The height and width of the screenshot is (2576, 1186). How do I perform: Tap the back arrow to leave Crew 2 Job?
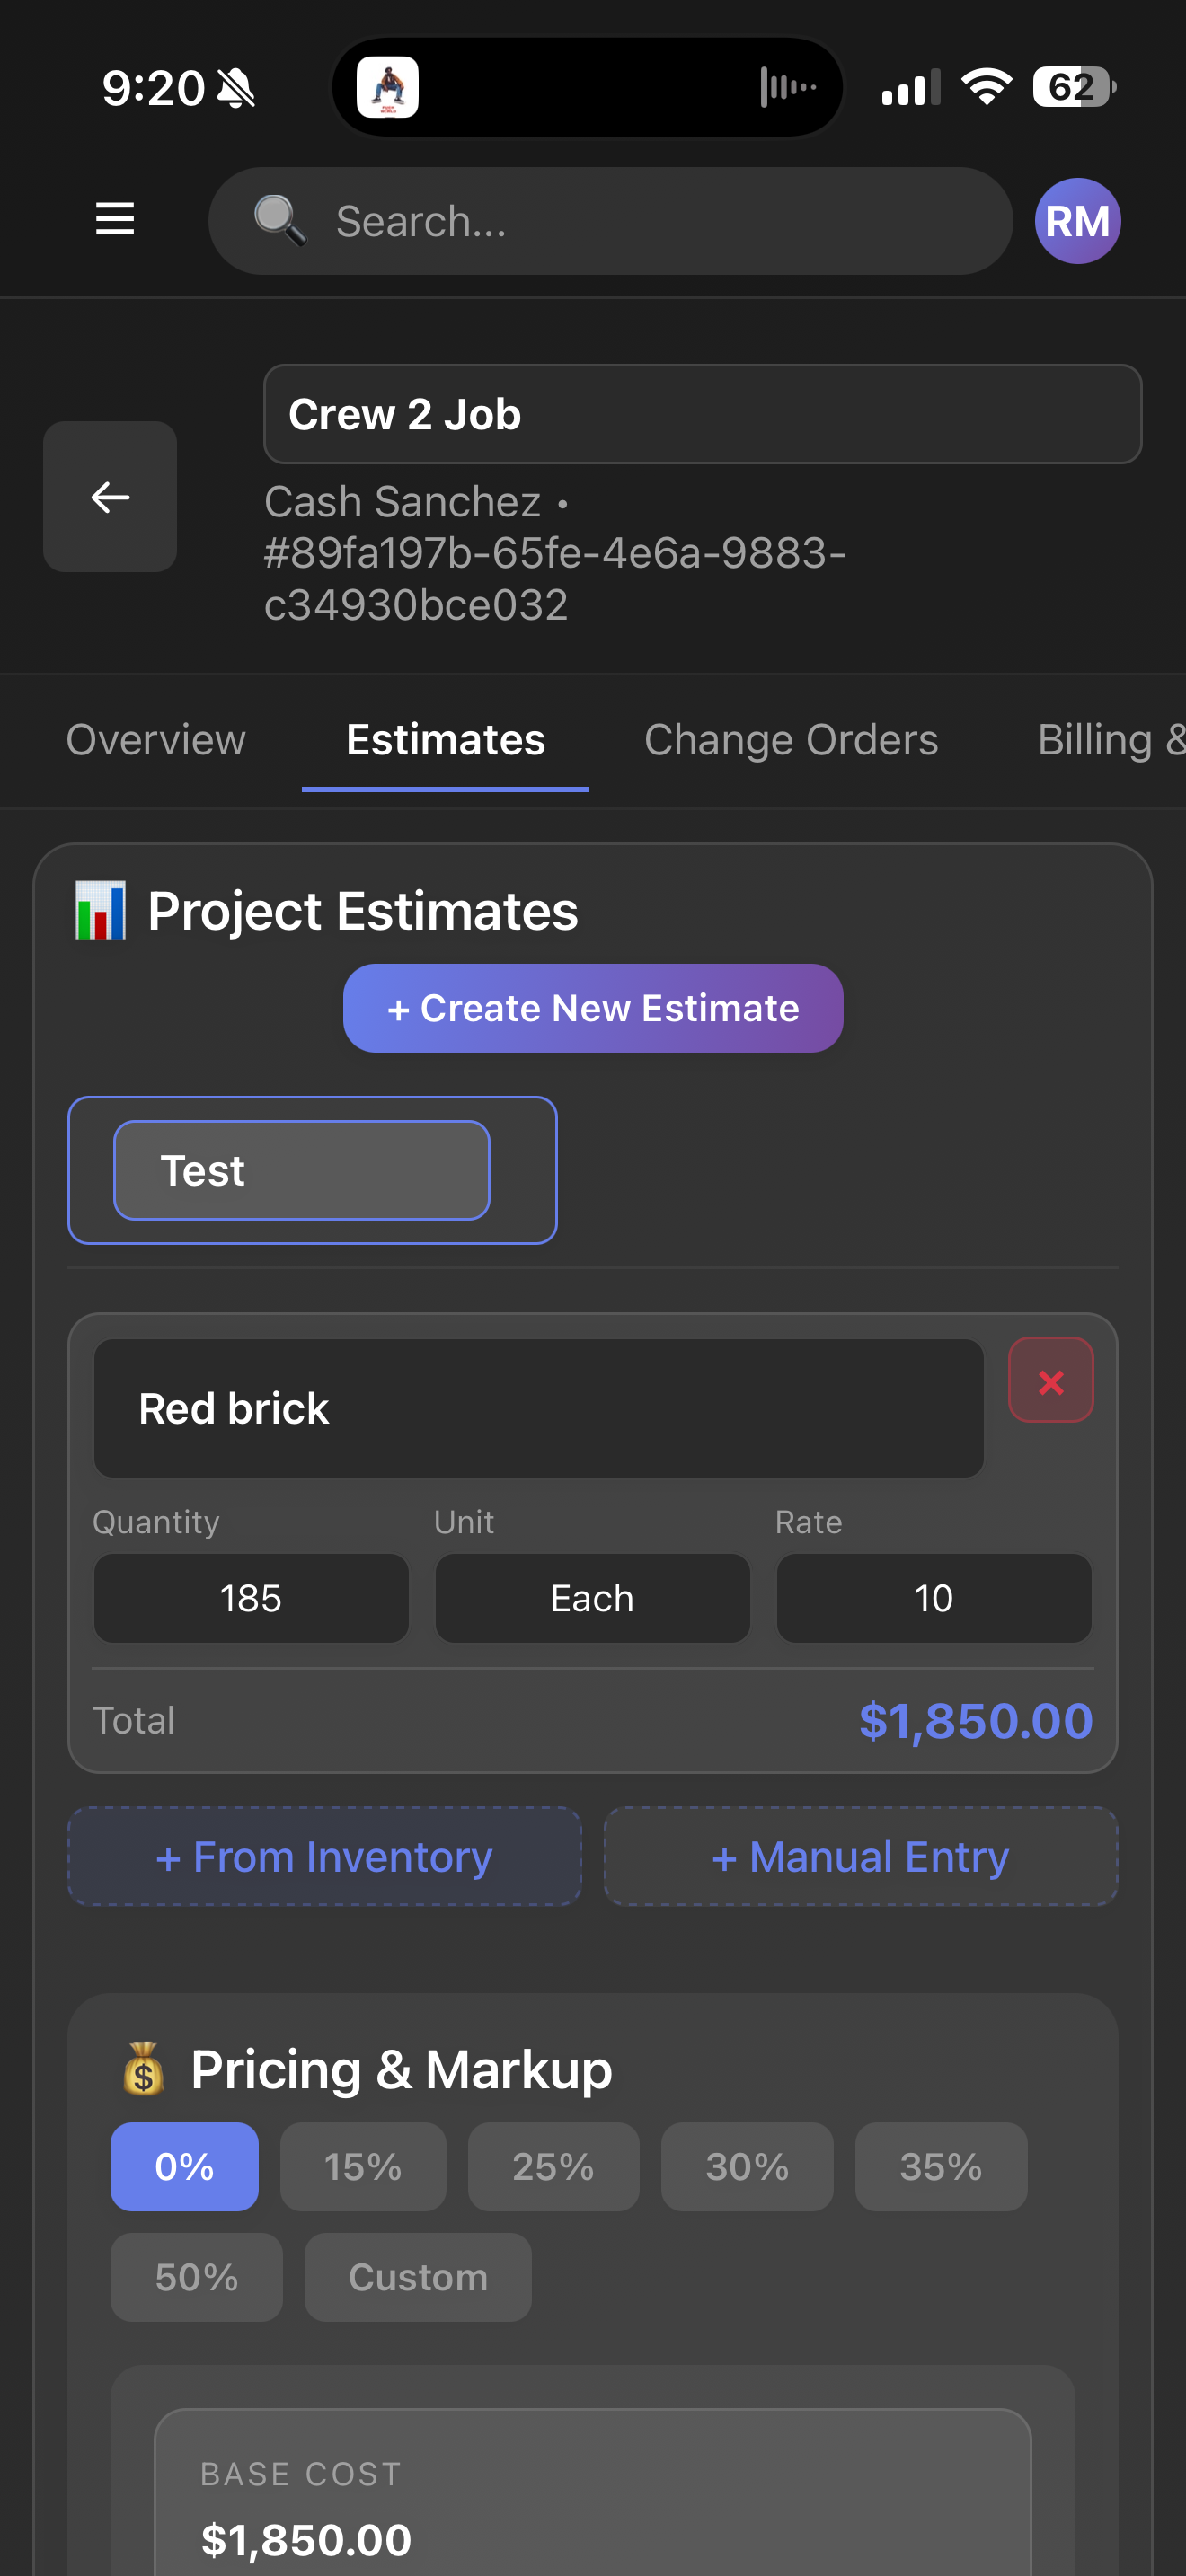pos(109,496)
